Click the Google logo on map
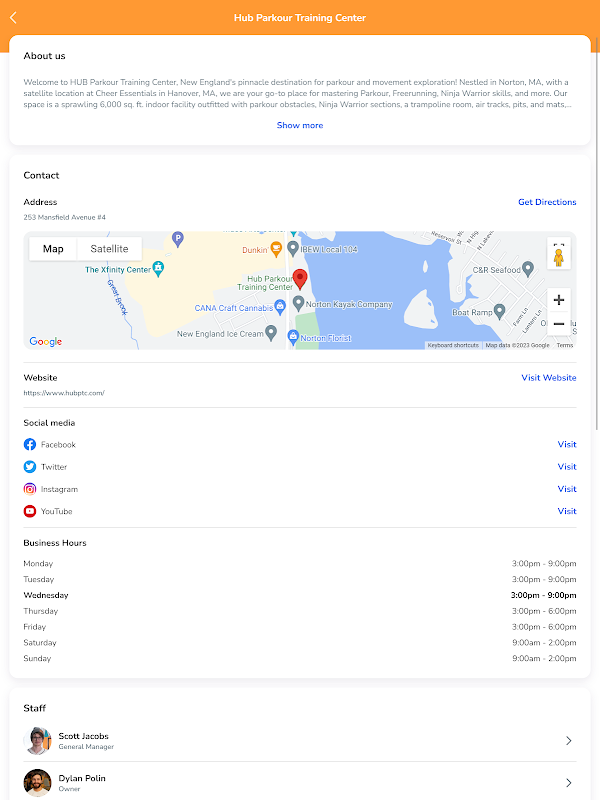Screen dimensions: 600x800 click(x=45, y=341)
